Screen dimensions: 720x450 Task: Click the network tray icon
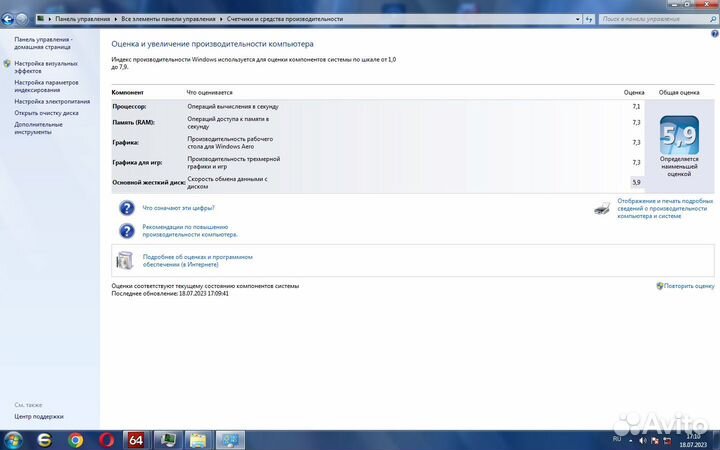pos(667,441)
